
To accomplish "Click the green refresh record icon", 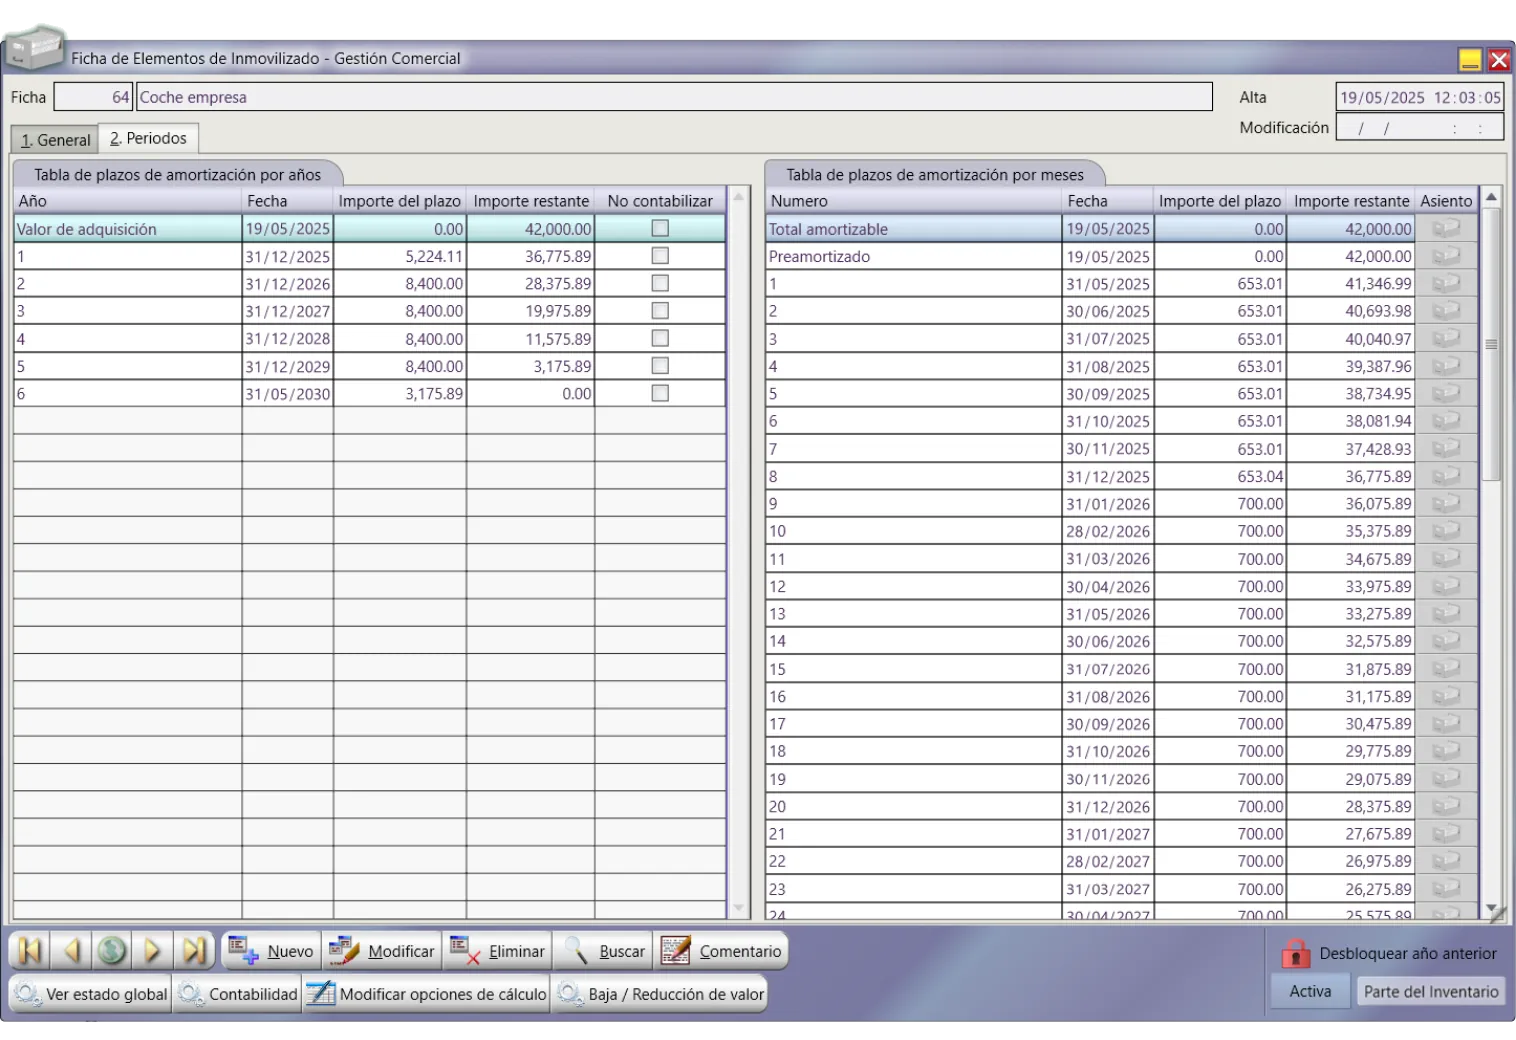I will point(112,950).
